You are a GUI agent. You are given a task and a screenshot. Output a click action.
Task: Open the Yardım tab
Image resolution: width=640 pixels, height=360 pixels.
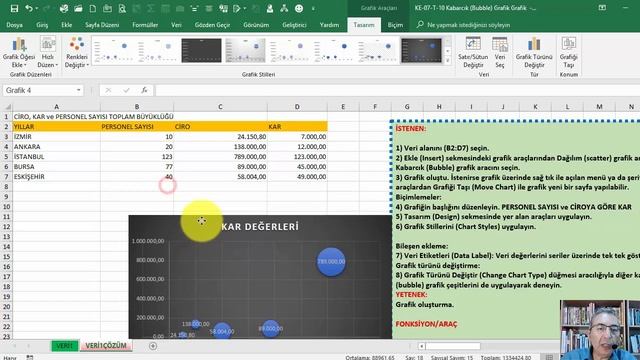pos(329,25)
